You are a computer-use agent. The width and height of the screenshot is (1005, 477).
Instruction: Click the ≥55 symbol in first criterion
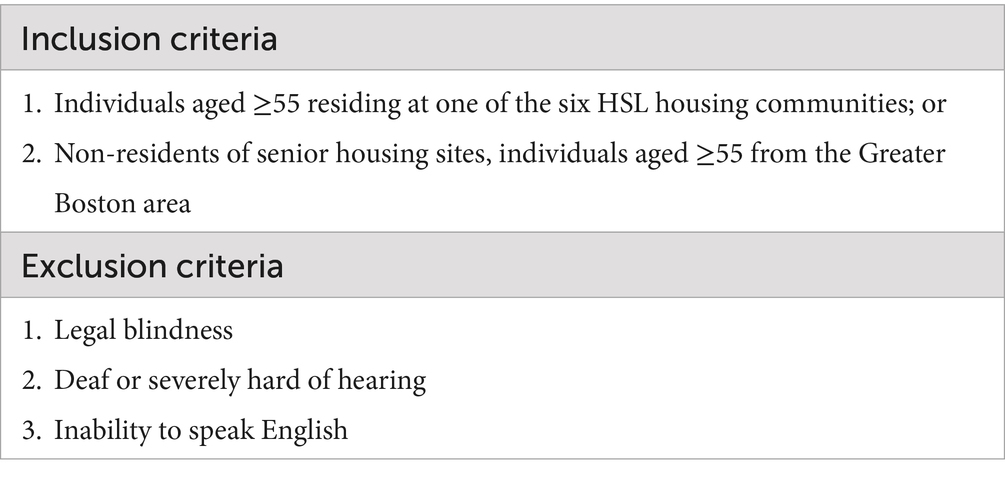point(276,104)
